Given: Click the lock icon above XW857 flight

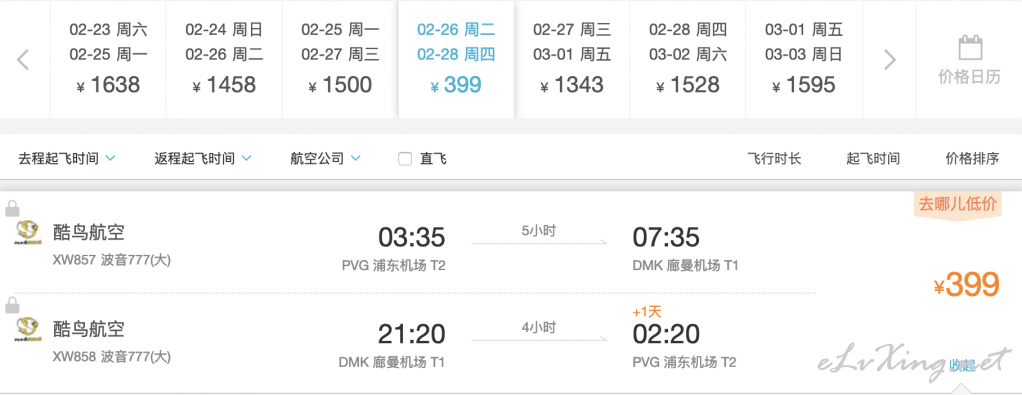Looking at the screenshot, I should [x=12, y=209].
